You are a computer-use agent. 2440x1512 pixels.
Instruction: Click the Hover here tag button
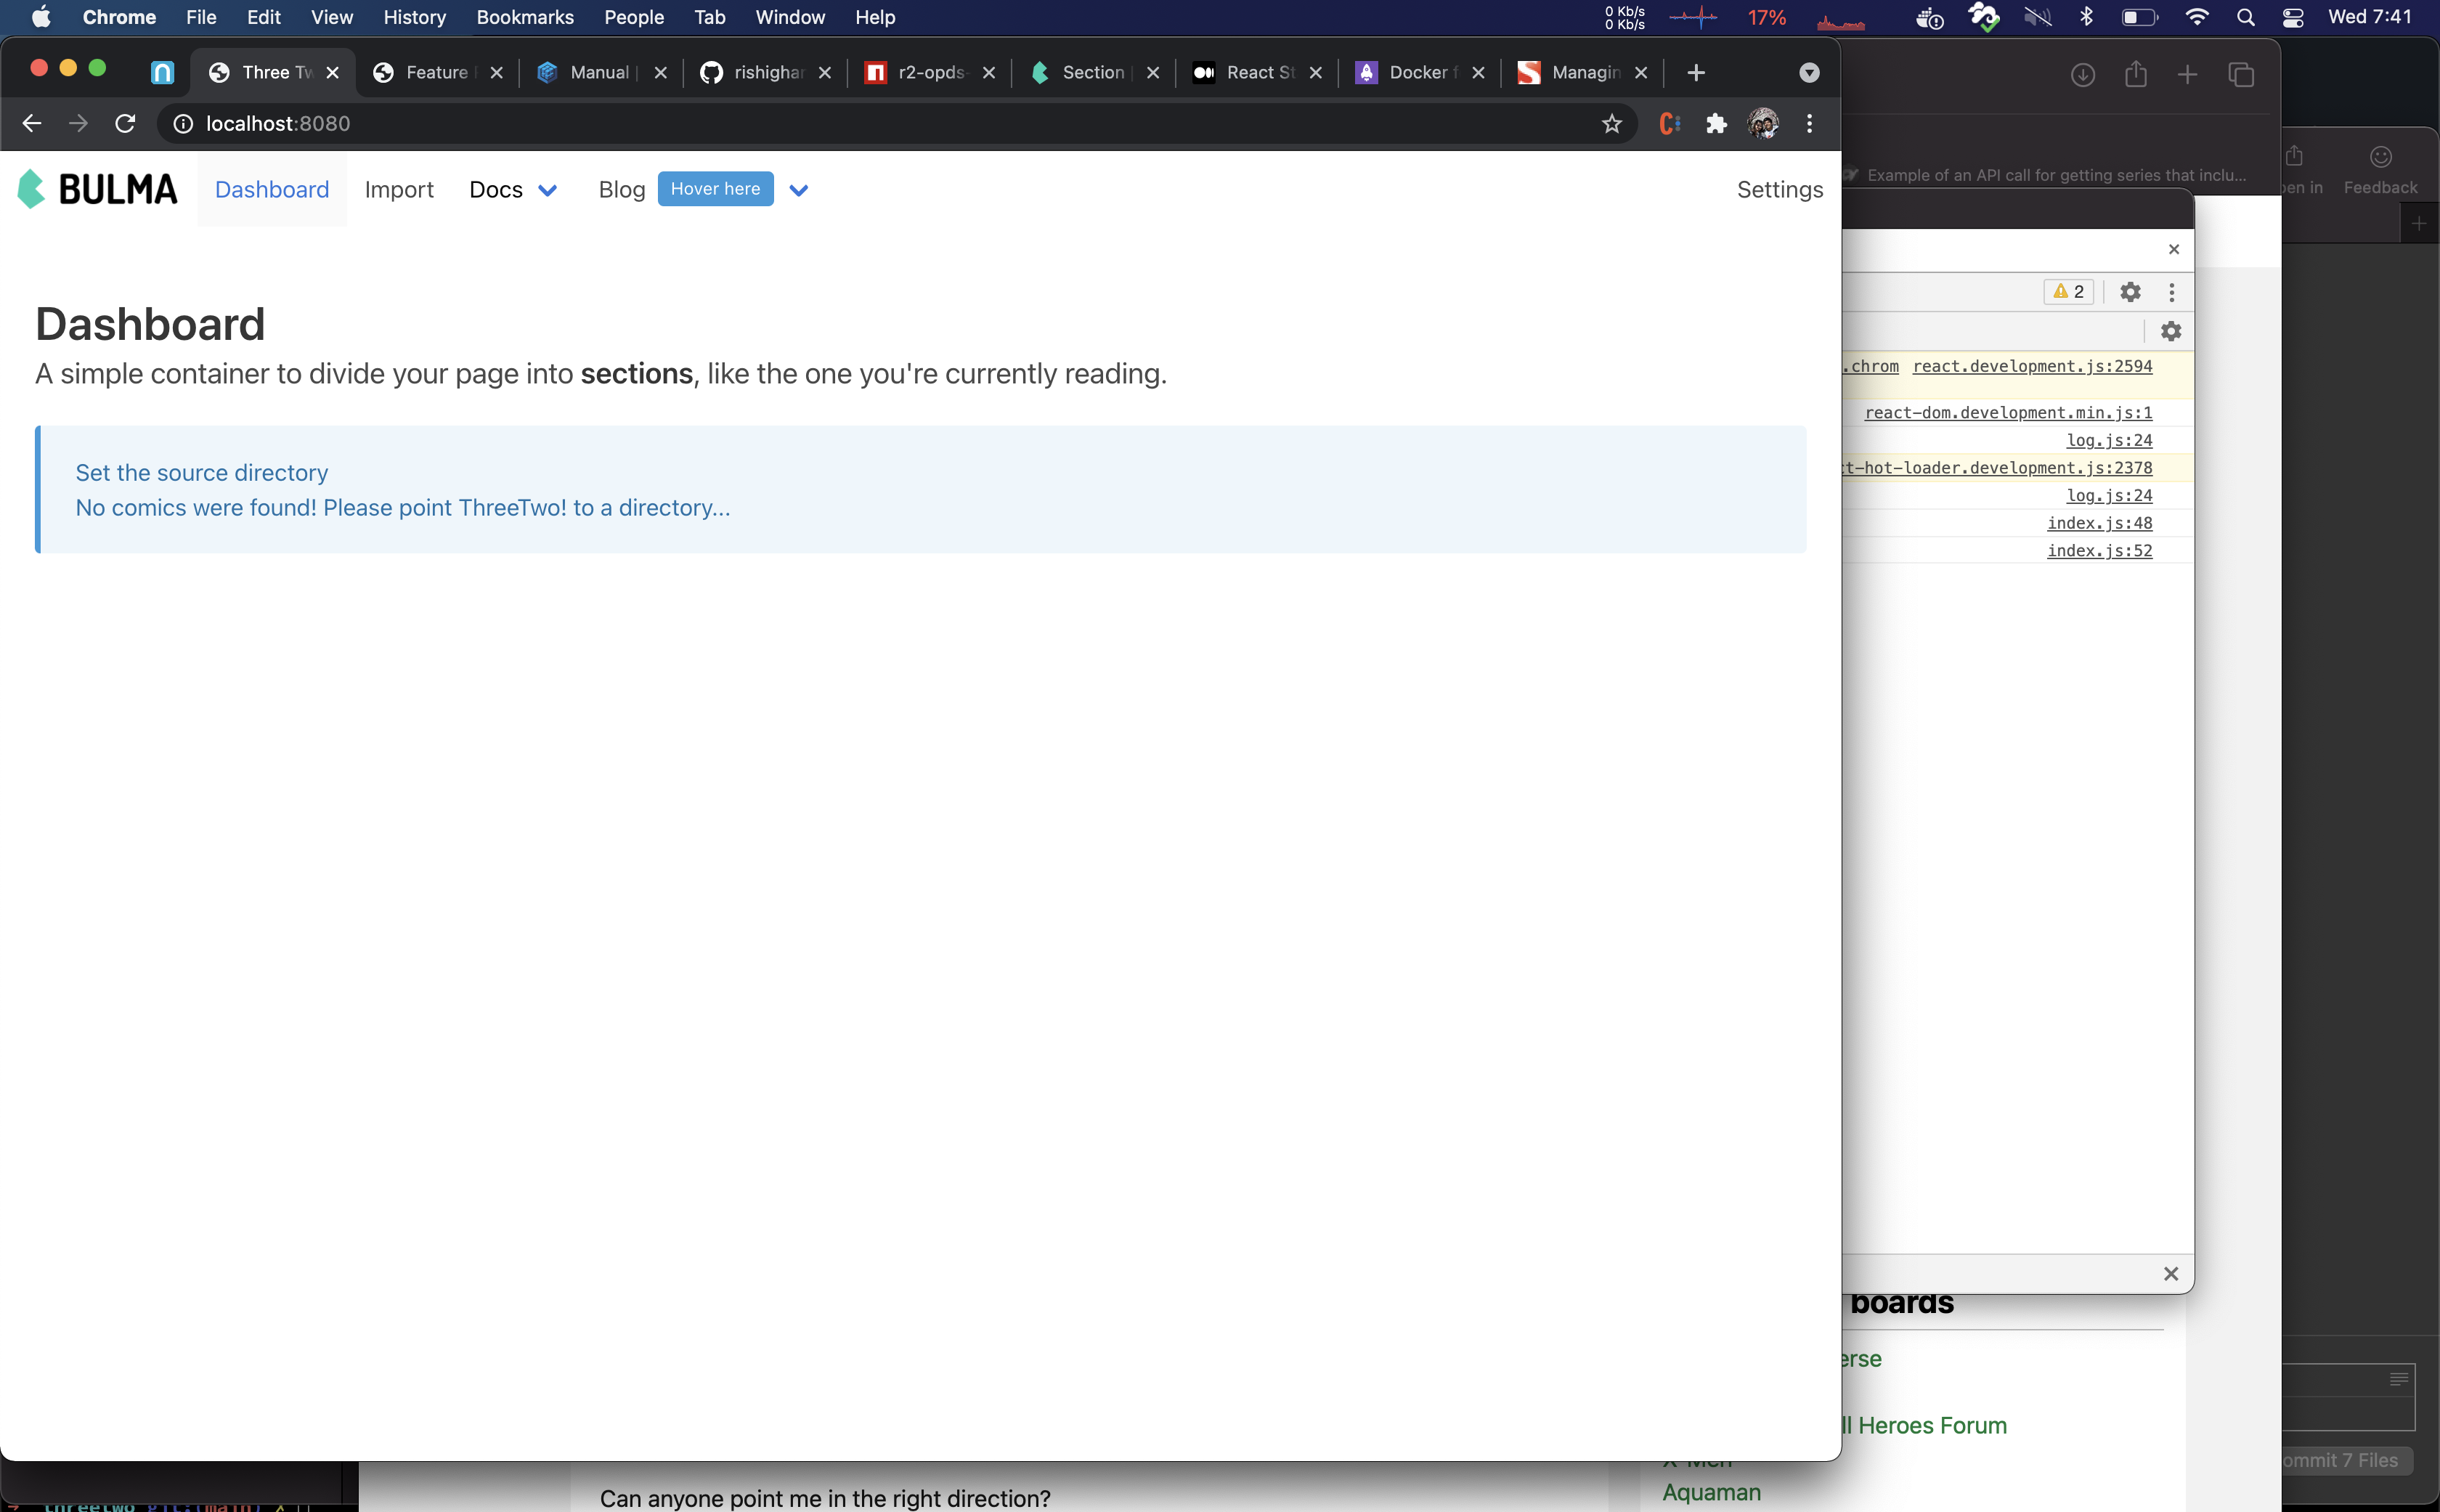coord(715,189)
